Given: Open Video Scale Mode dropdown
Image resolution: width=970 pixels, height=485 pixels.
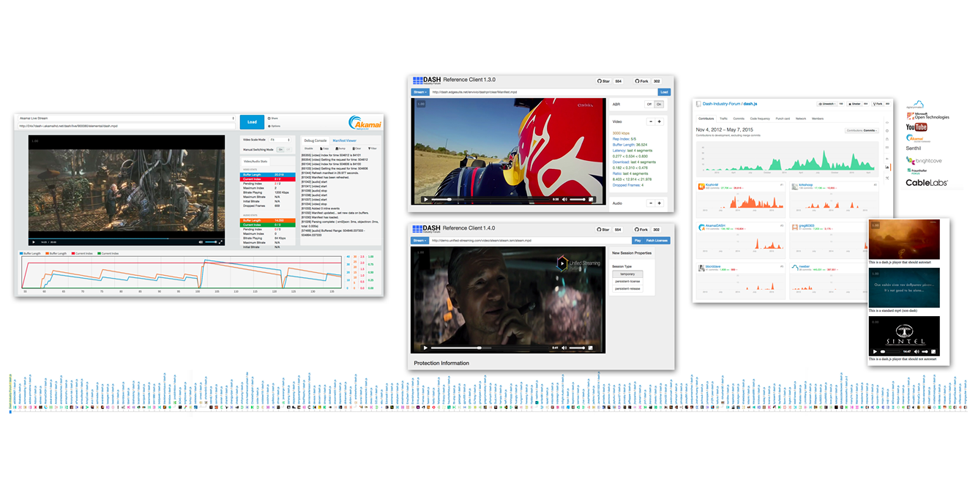Looking at the screenshot, I should 280,140.
